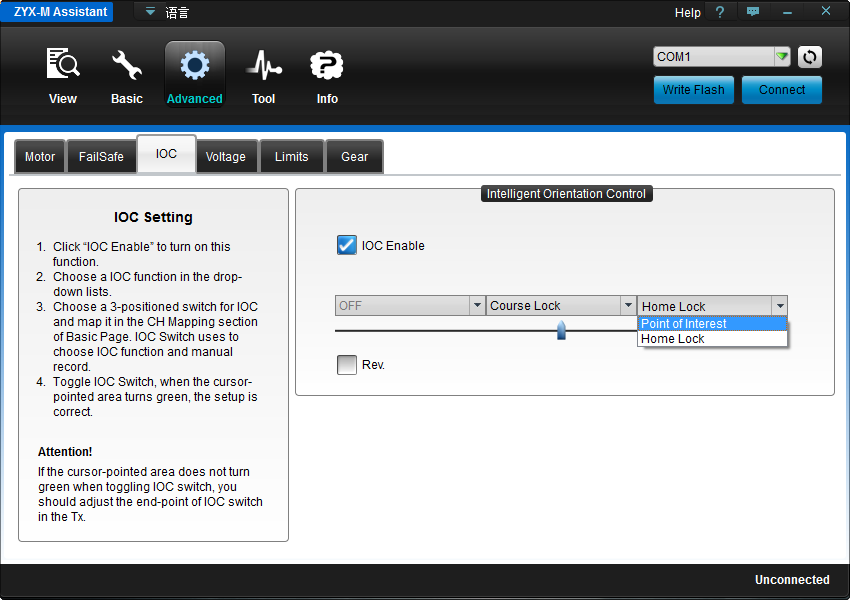
Task: Click the IOC switch position slider
Action: coord(561,330)
